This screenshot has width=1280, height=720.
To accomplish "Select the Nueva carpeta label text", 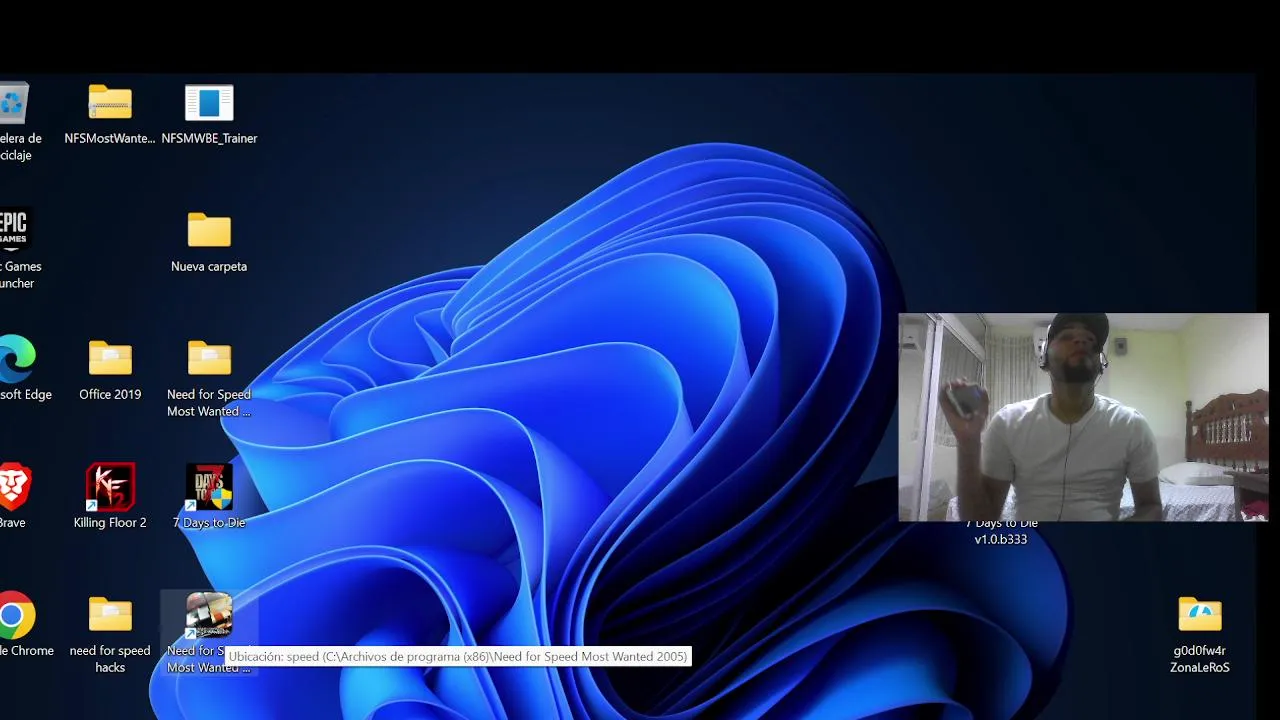I will (209, 266).
